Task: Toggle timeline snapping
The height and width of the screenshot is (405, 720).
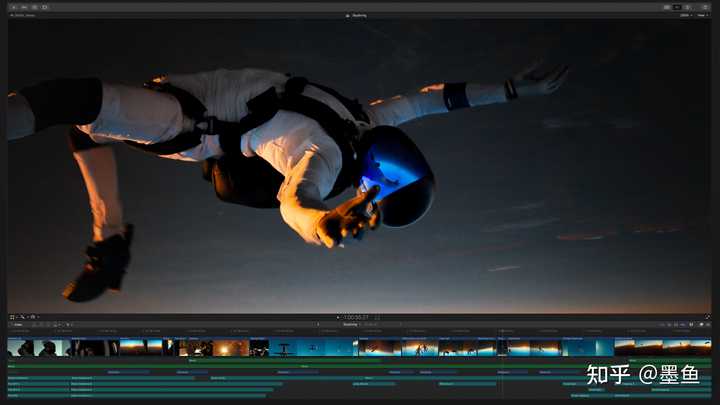Action: pos(683,325)
